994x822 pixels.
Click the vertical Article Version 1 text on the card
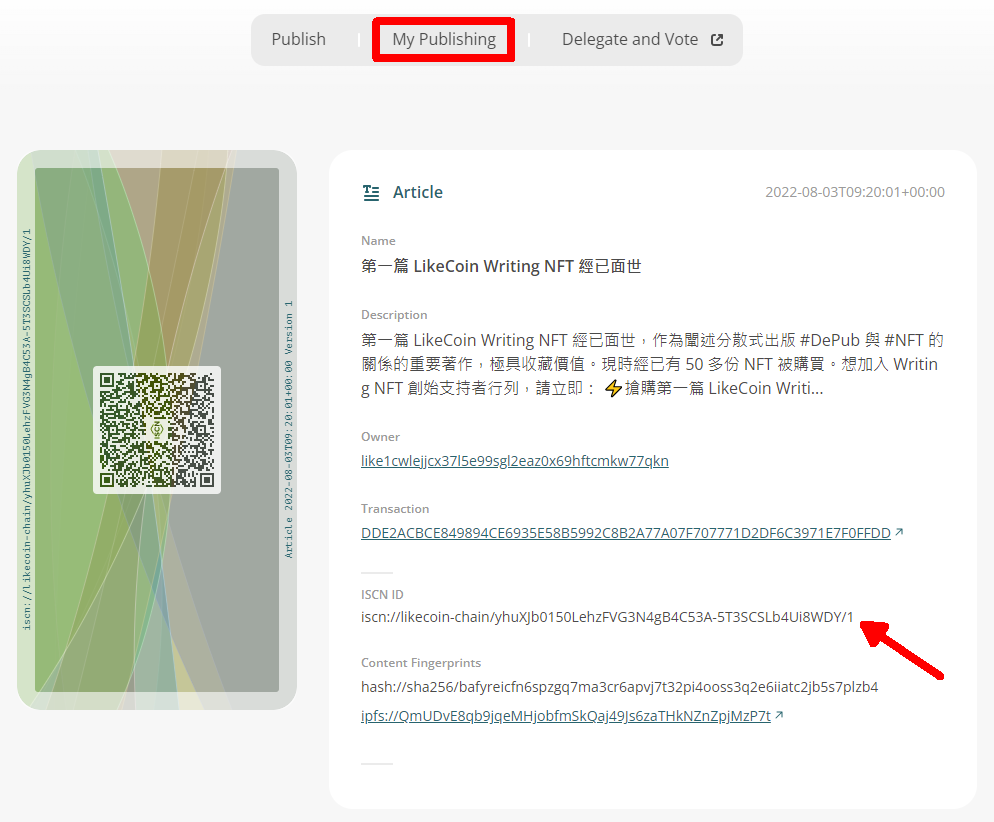(289, 430)
